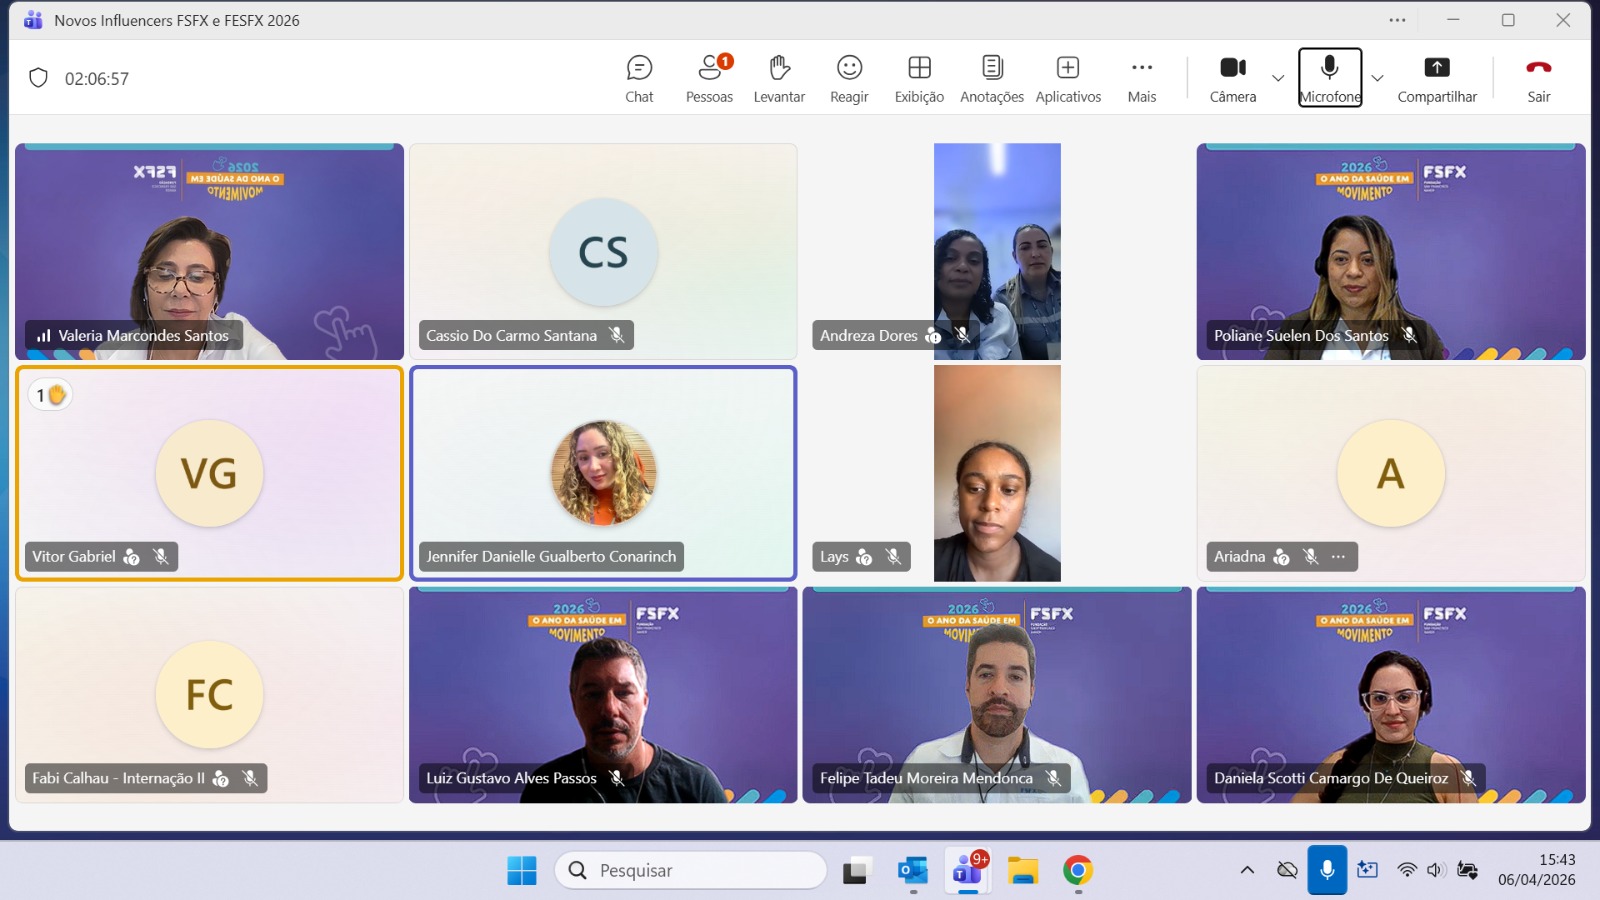Click the meeting security shield icon
The width and height of the screenshot is (1600, 900).
tap(38, 78)
